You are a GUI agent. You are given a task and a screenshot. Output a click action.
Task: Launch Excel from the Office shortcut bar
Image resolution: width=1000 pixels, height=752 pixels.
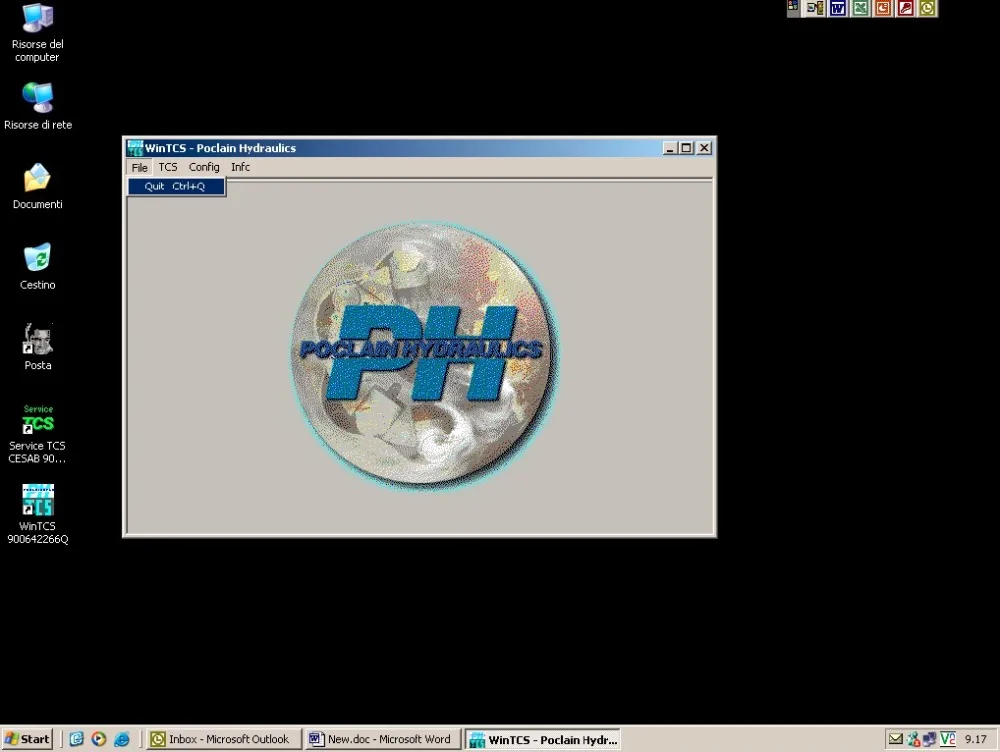(x=860, y=9)
